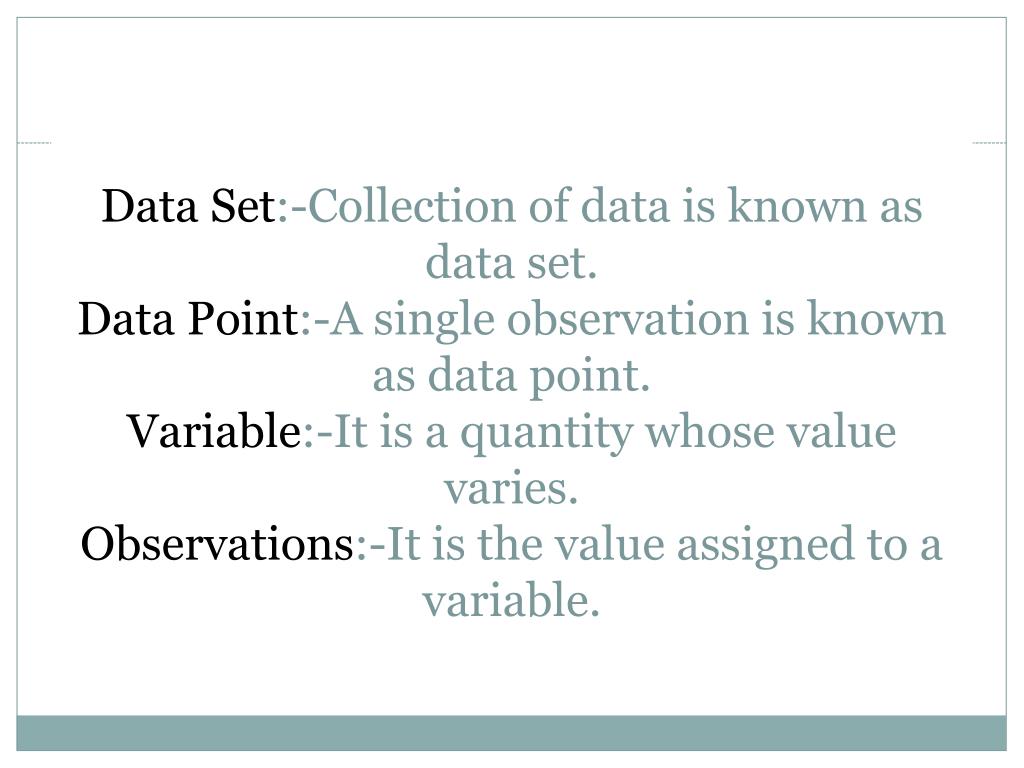The image size is (1024, 768).
Task: Click the word 'quantity' in Variable definition
Action: tap(547, 434)
